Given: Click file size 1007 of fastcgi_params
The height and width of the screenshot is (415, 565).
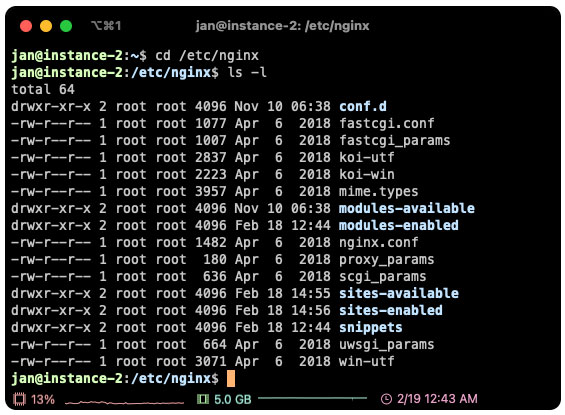Looking at the screenshot, I should click(211, 140).
